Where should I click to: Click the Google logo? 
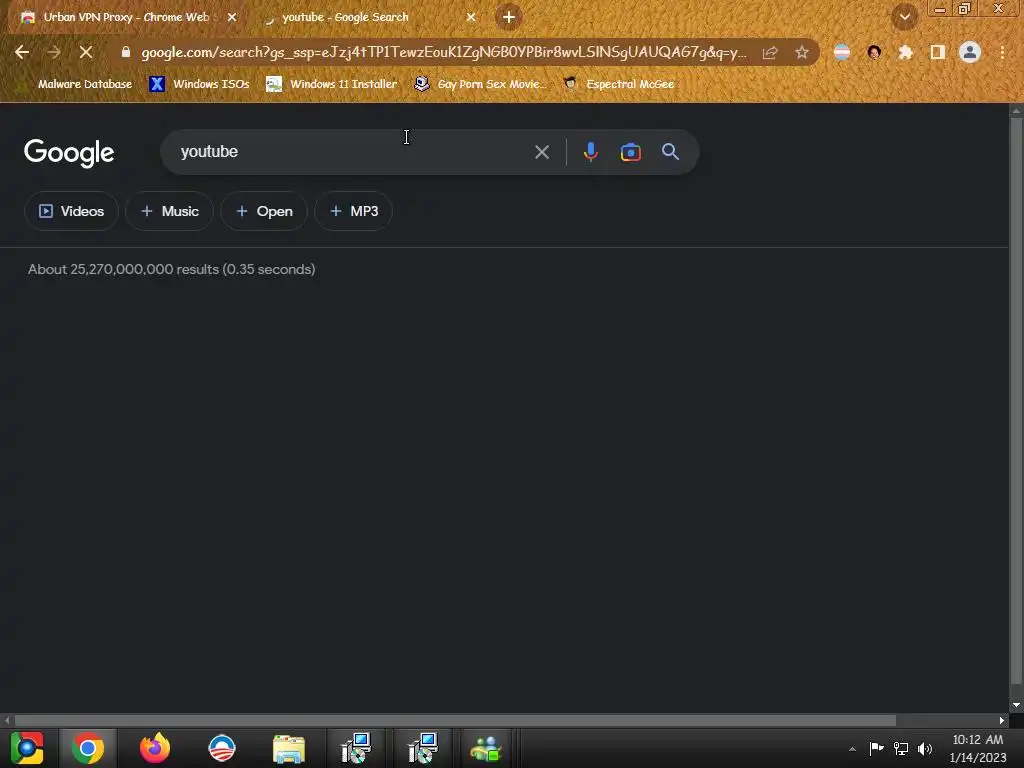point(69,153)
